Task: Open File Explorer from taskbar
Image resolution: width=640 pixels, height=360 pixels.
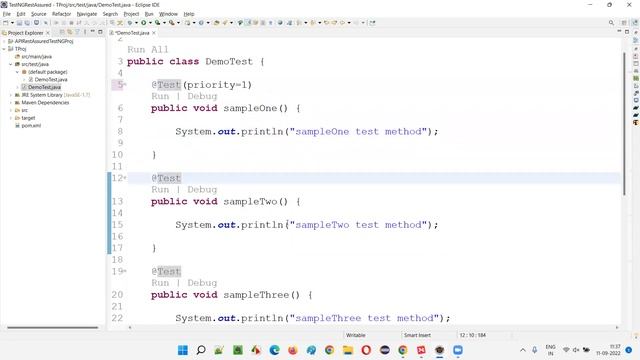Action: tap(348, 350)
